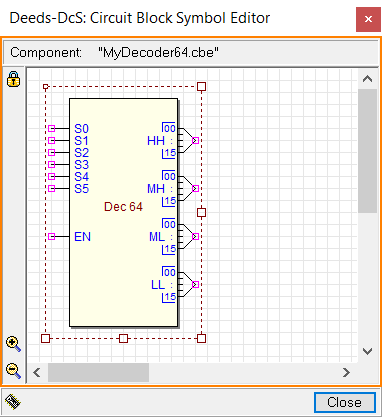Click the horizontal scrollbar left arrow

coord(37,372)
